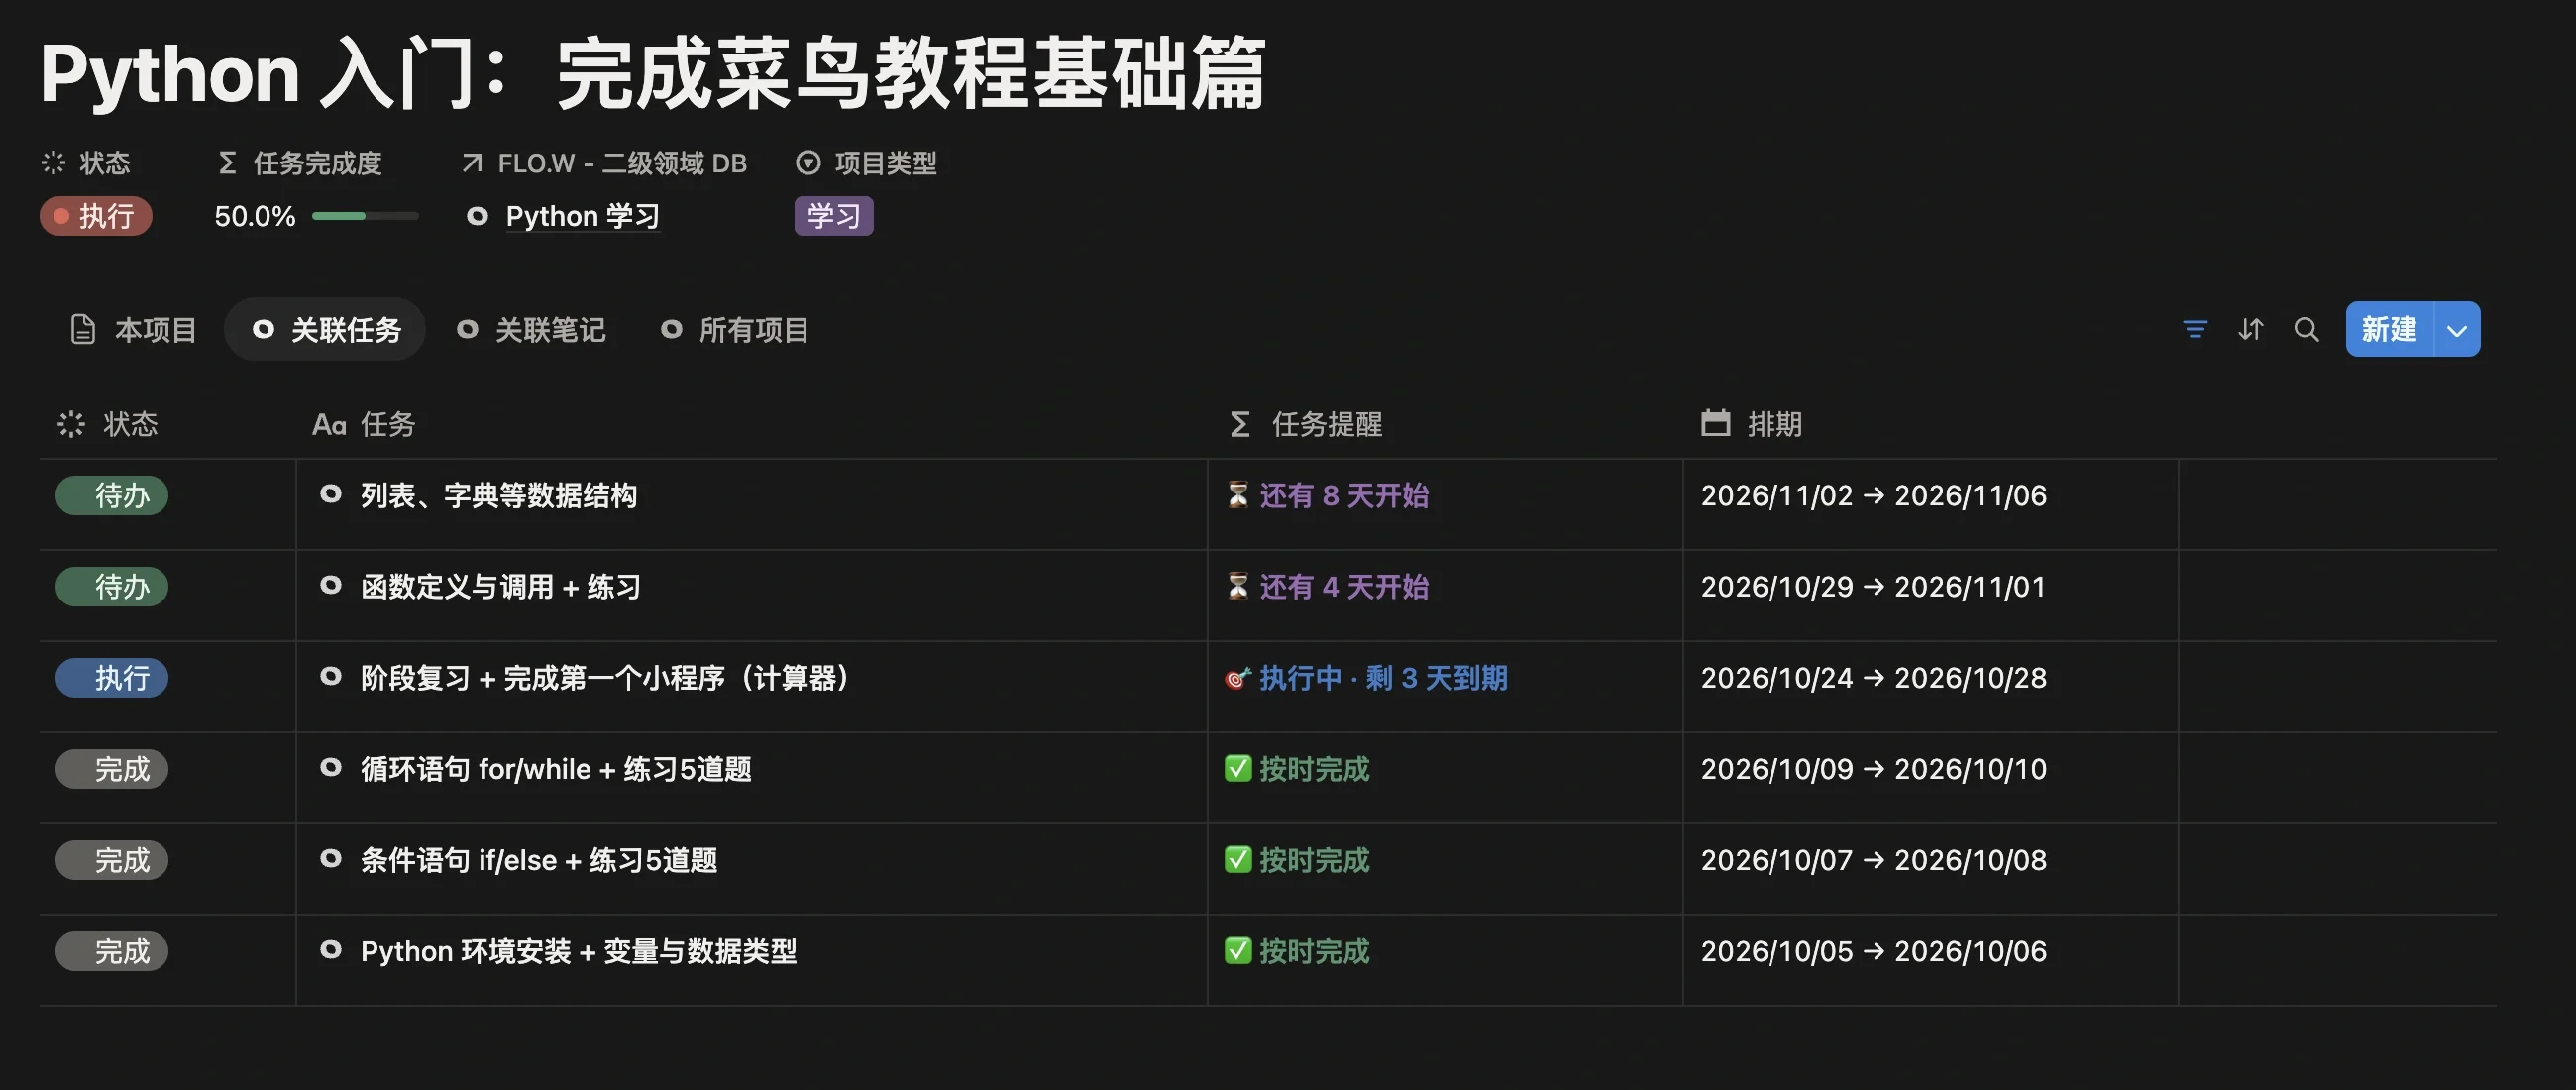Screen dimensions: 2576x1090
Task: Switch to the 所有项目 tab
Action: pos(735,329)
